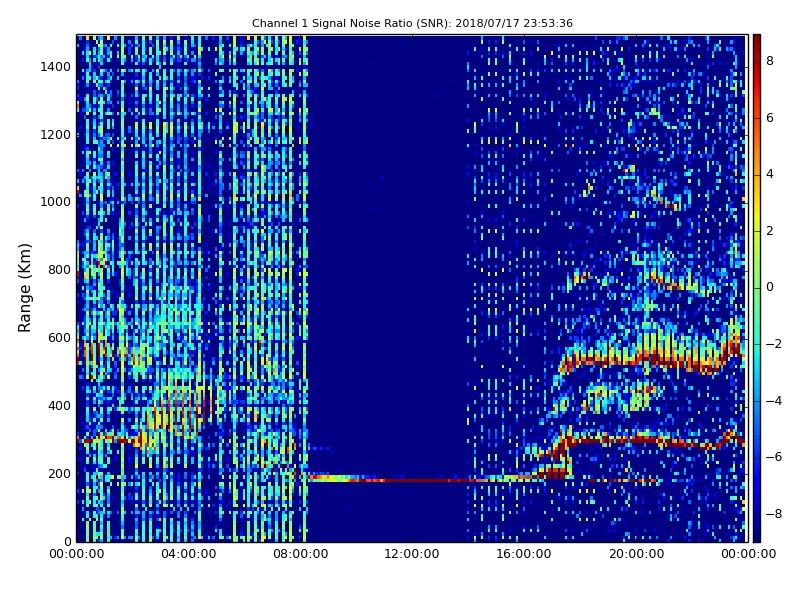Click the 08:00:00 time axis label
Screen dimensions: 800x600
pos(301,554)
